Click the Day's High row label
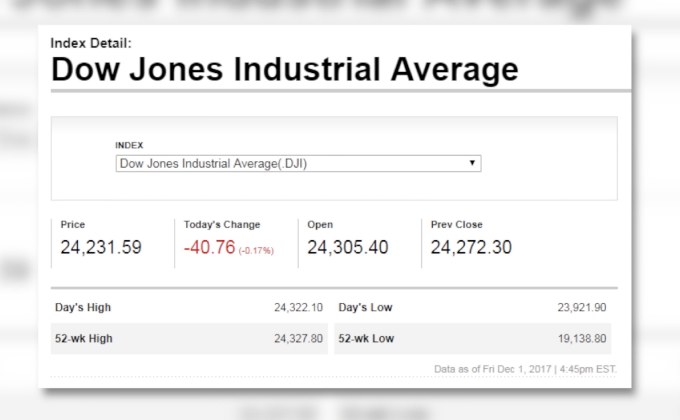This screenshot has width=680, height=420. (x=83, y=307)
